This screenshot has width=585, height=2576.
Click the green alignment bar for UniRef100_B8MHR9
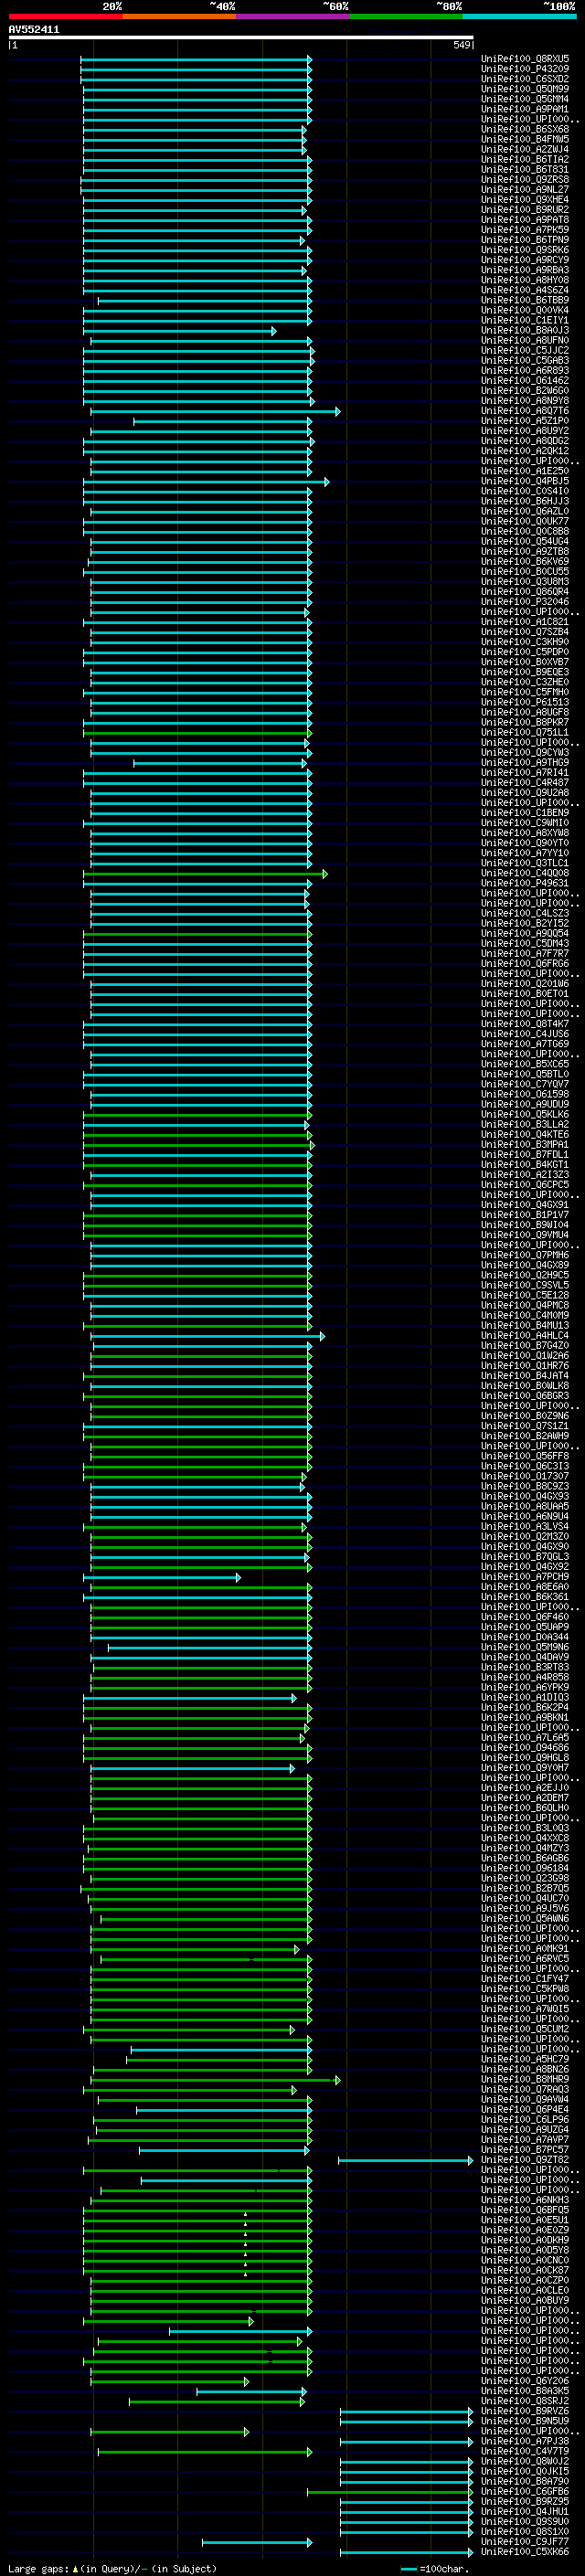pos(217,2079)
